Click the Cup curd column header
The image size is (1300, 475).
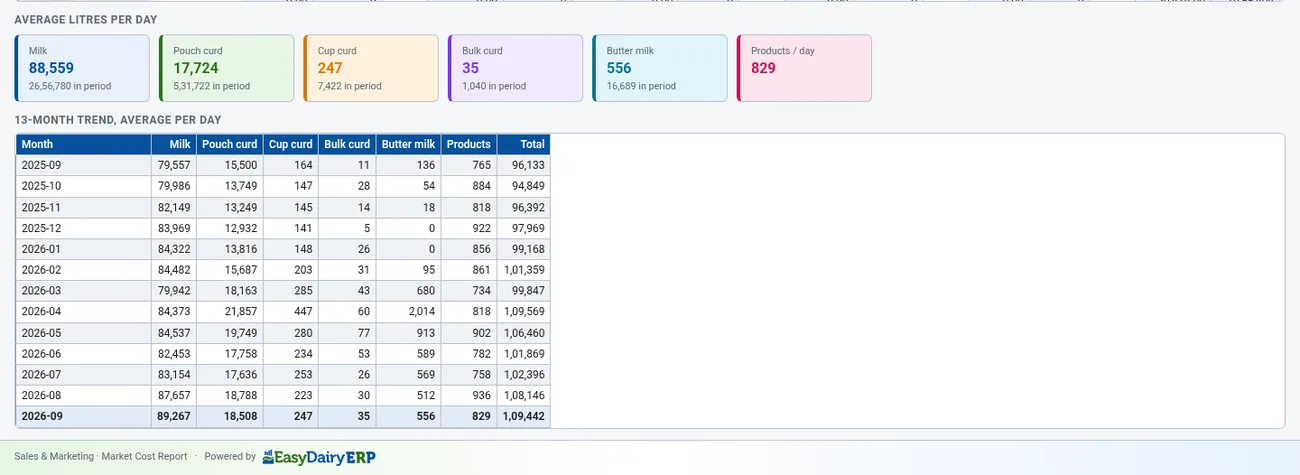(x=291, y=144)
